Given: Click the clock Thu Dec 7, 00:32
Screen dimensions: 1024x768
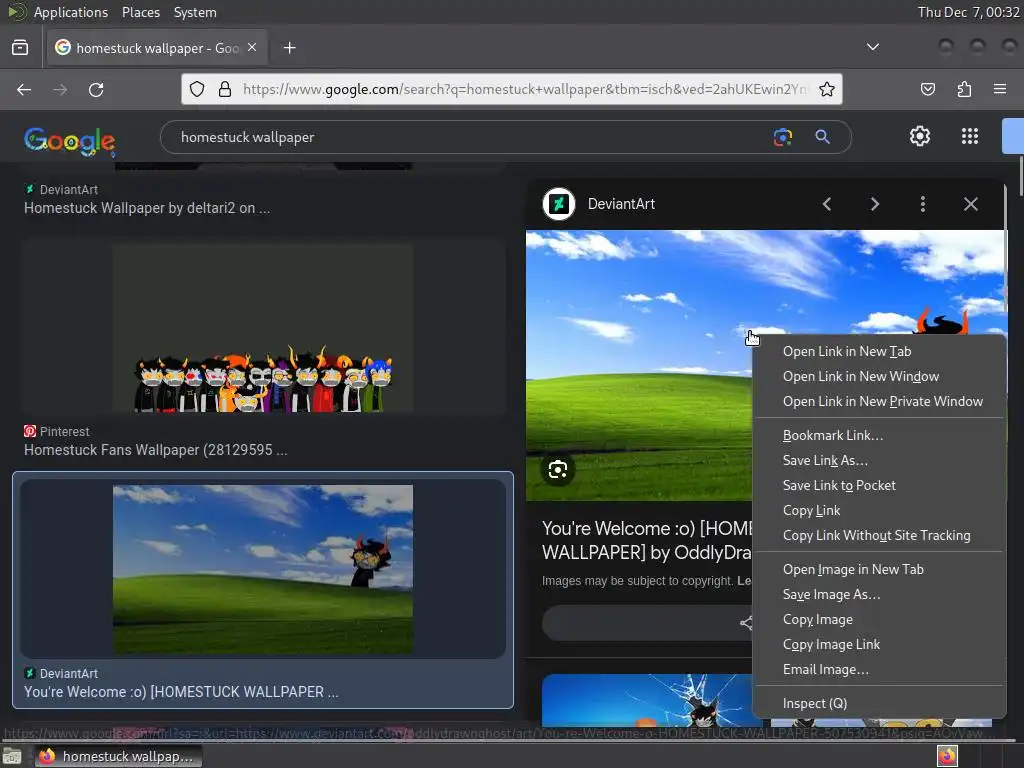Looking at the screenshot, I should [x=968, y=12].
